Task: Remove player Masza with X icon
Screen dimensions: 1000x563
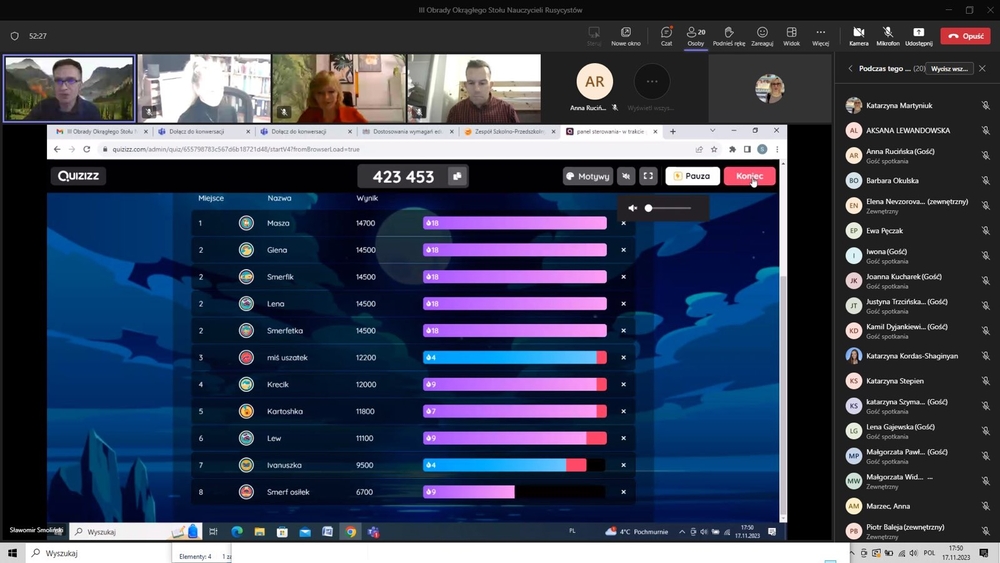Action: (624, 223)
